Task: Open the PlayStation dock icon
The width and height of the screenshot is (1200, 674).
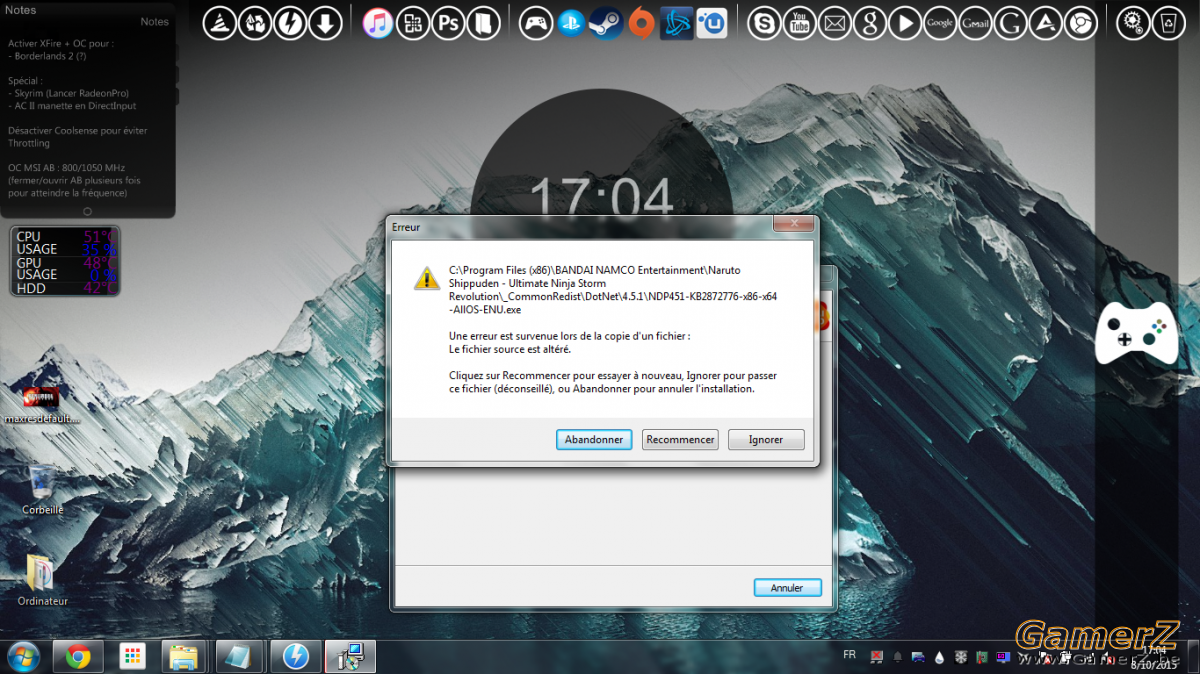Action: coord(571,23)
